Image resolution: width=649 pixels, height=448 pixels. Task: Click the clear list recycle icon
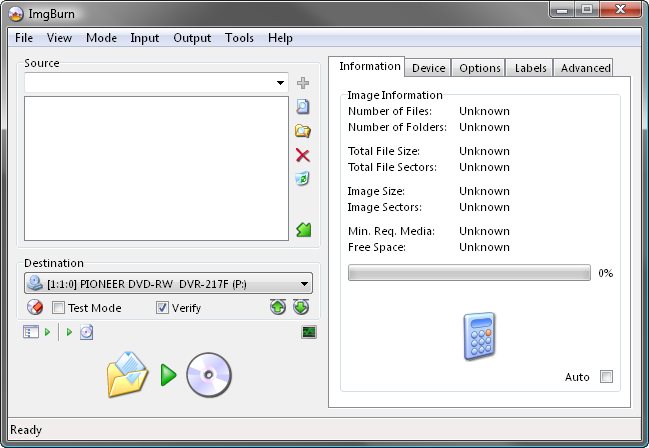303,179
